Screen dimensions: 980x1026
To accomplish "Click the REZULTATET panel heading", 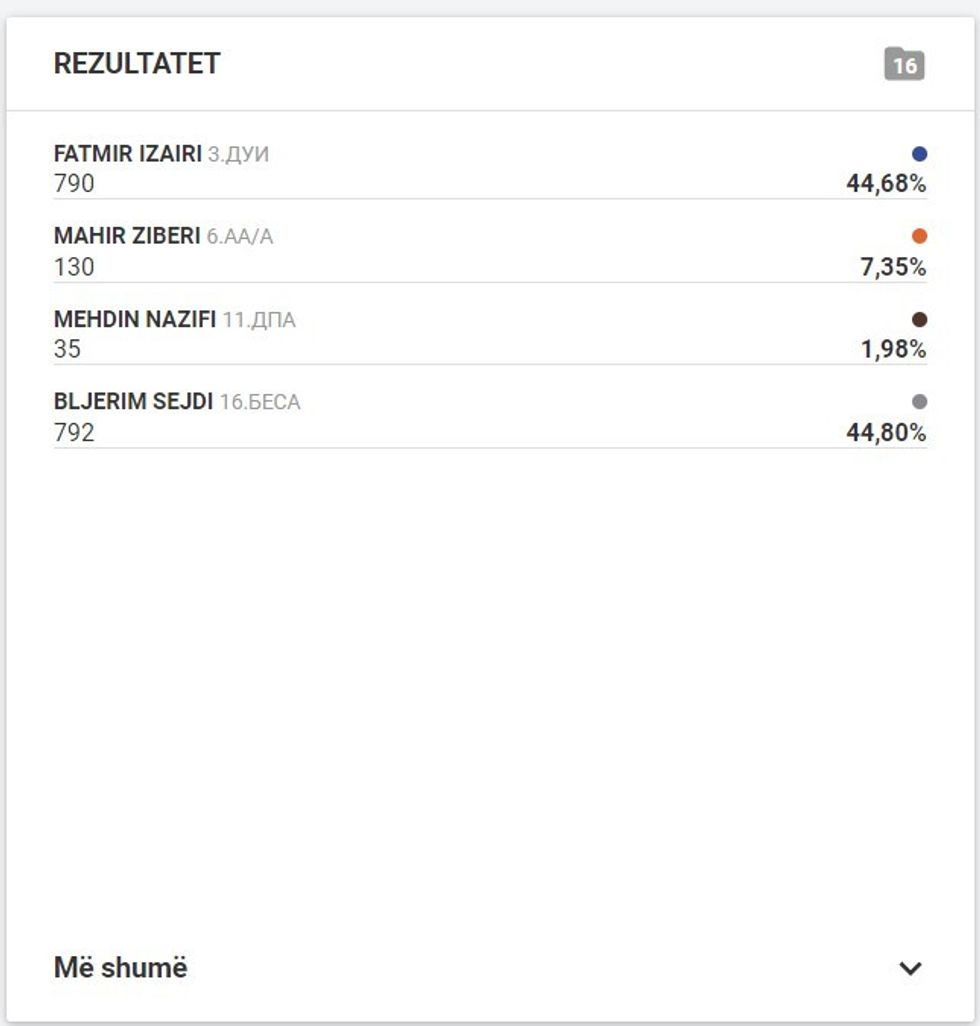I will point(137,64).
